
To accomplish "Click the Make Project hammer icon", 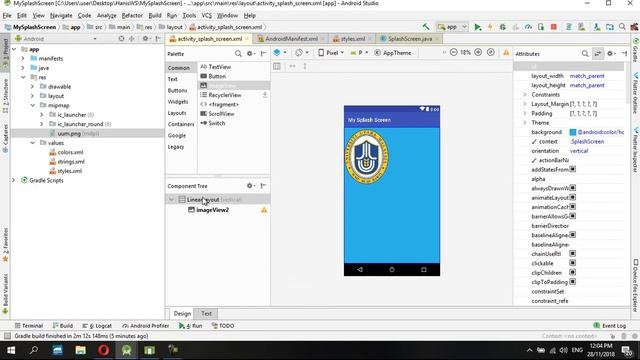I will 426,27.
